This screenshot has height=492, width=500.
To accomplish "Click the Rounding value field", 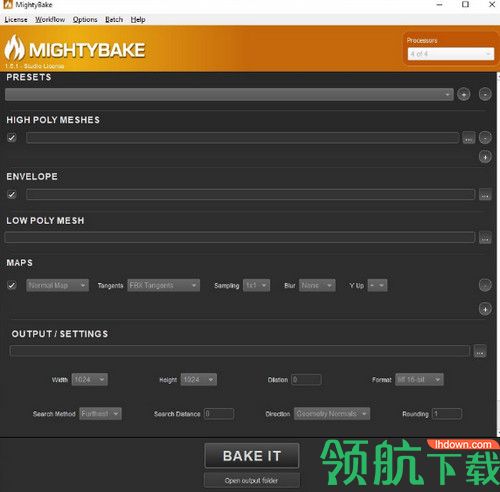I will [x=447, y=414].
